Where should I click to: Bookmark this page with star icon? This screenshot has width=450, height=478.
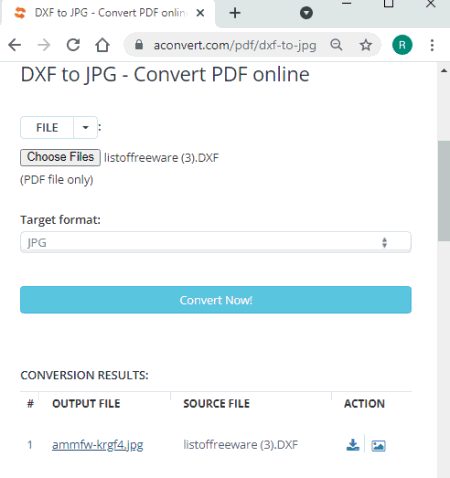click(x=366, y=45)
